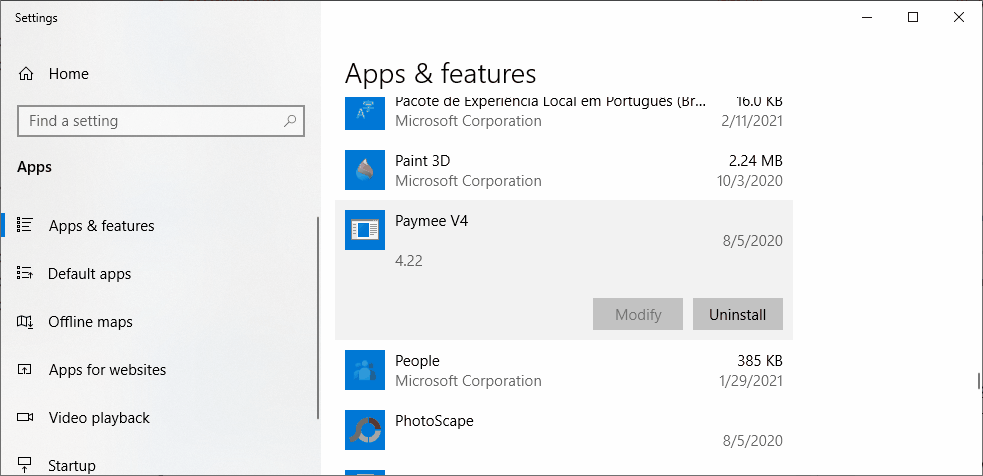Screen dimensions: 983x476
Task: Uninstall Paymee V4
Action: tap(737, 314)
